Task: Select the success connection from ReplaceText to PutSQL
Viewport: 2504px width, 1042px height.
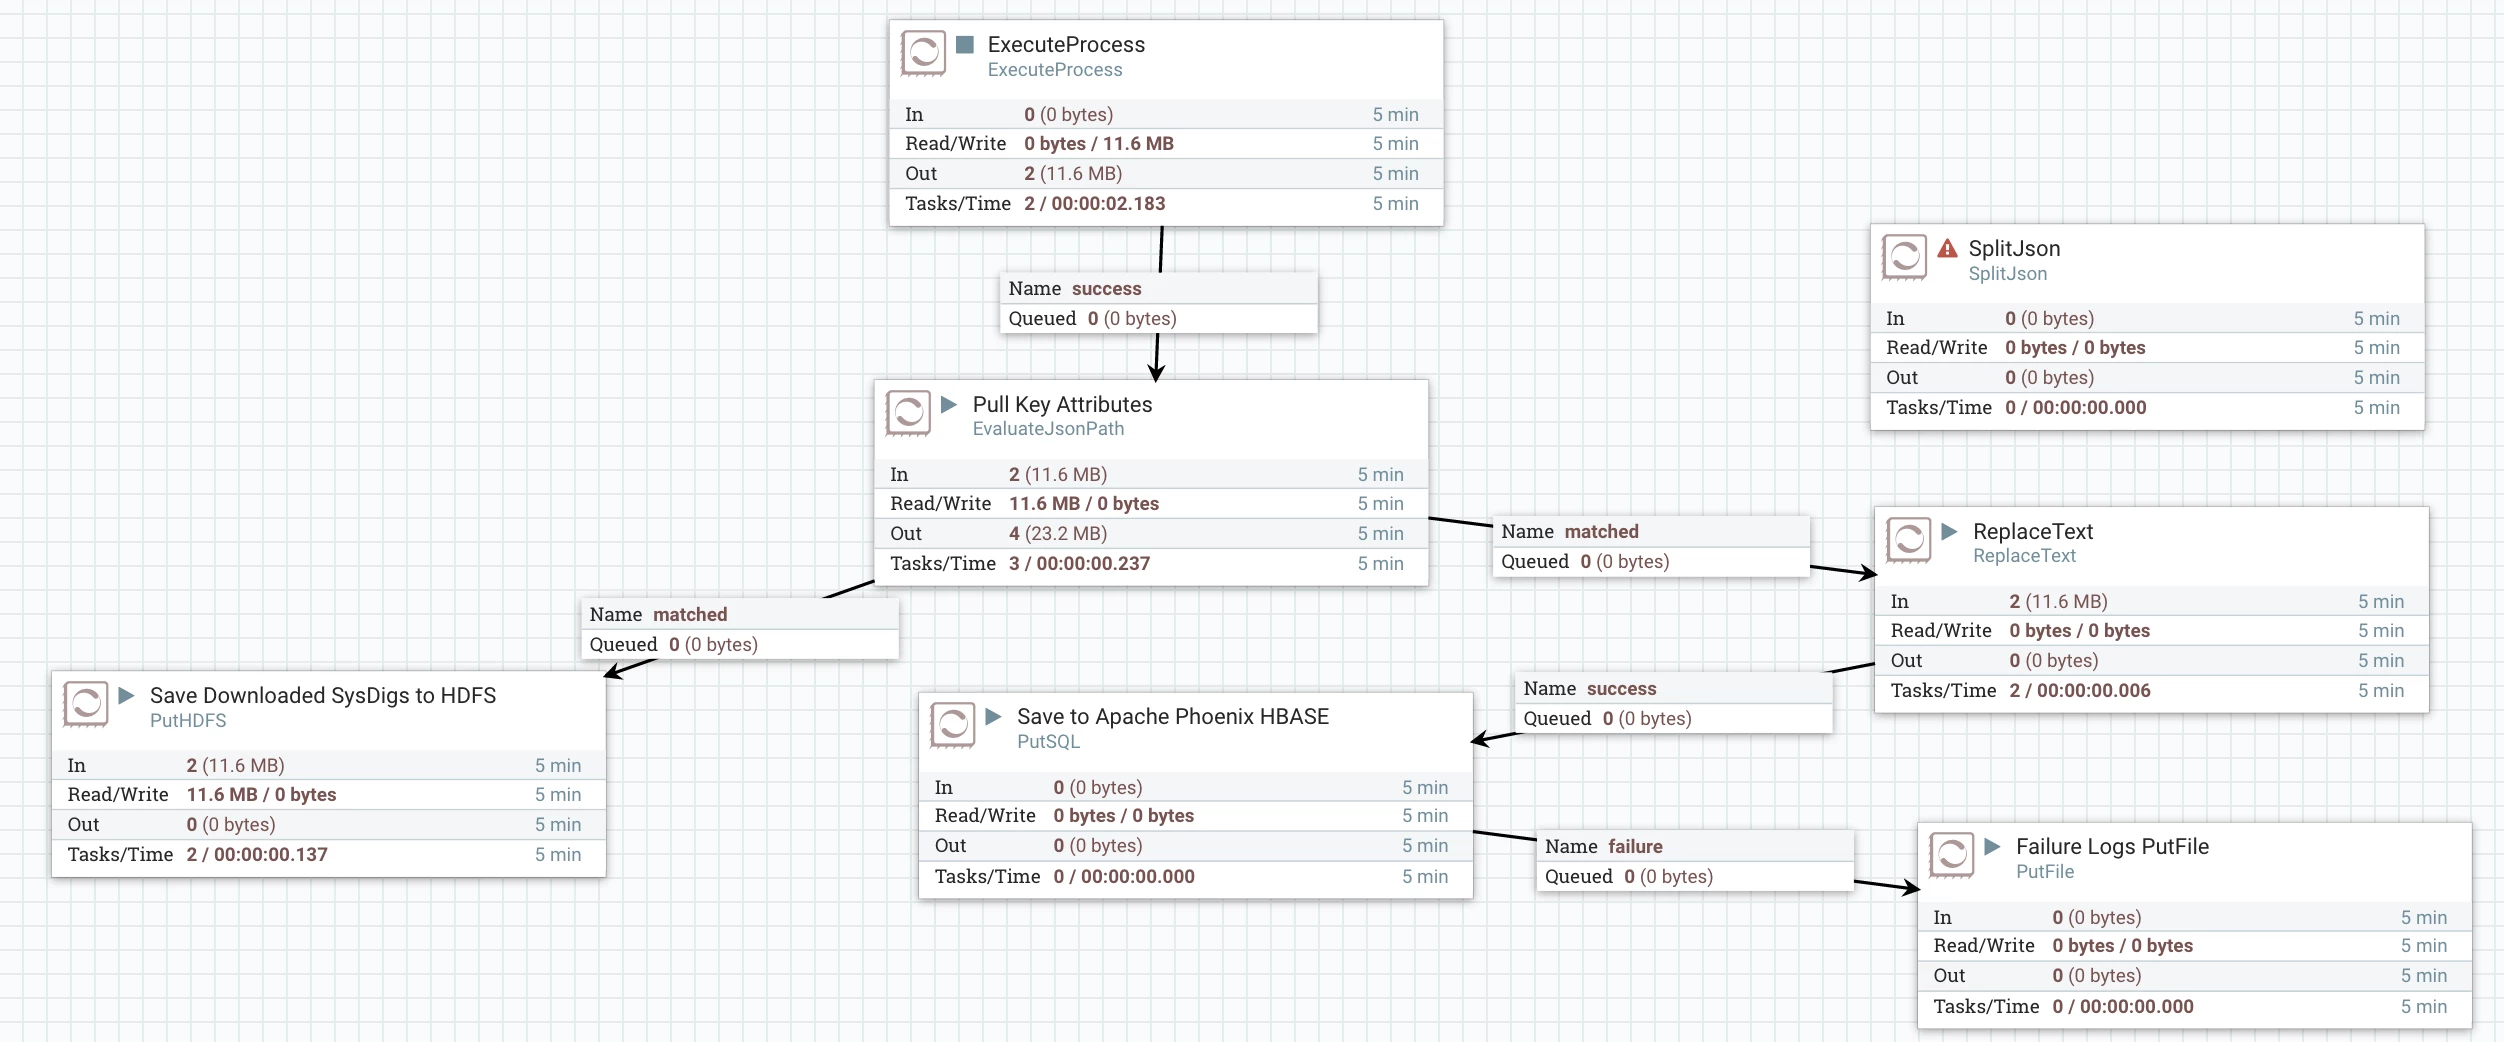Action: tap(1674, 703)
